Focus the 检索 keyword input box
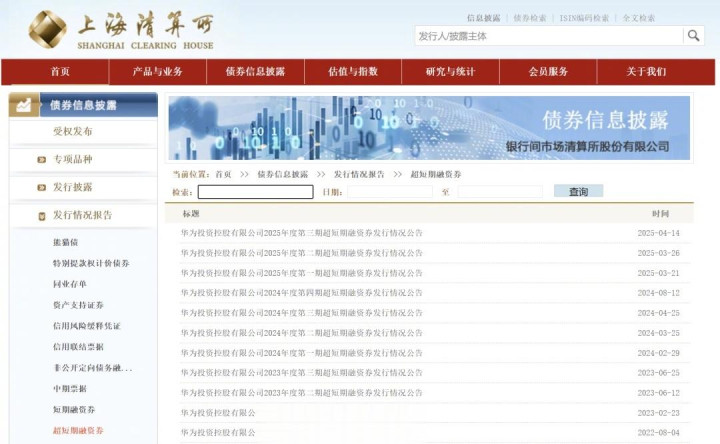The height and width of the screenshot is (444, 720). coord(256,192)
